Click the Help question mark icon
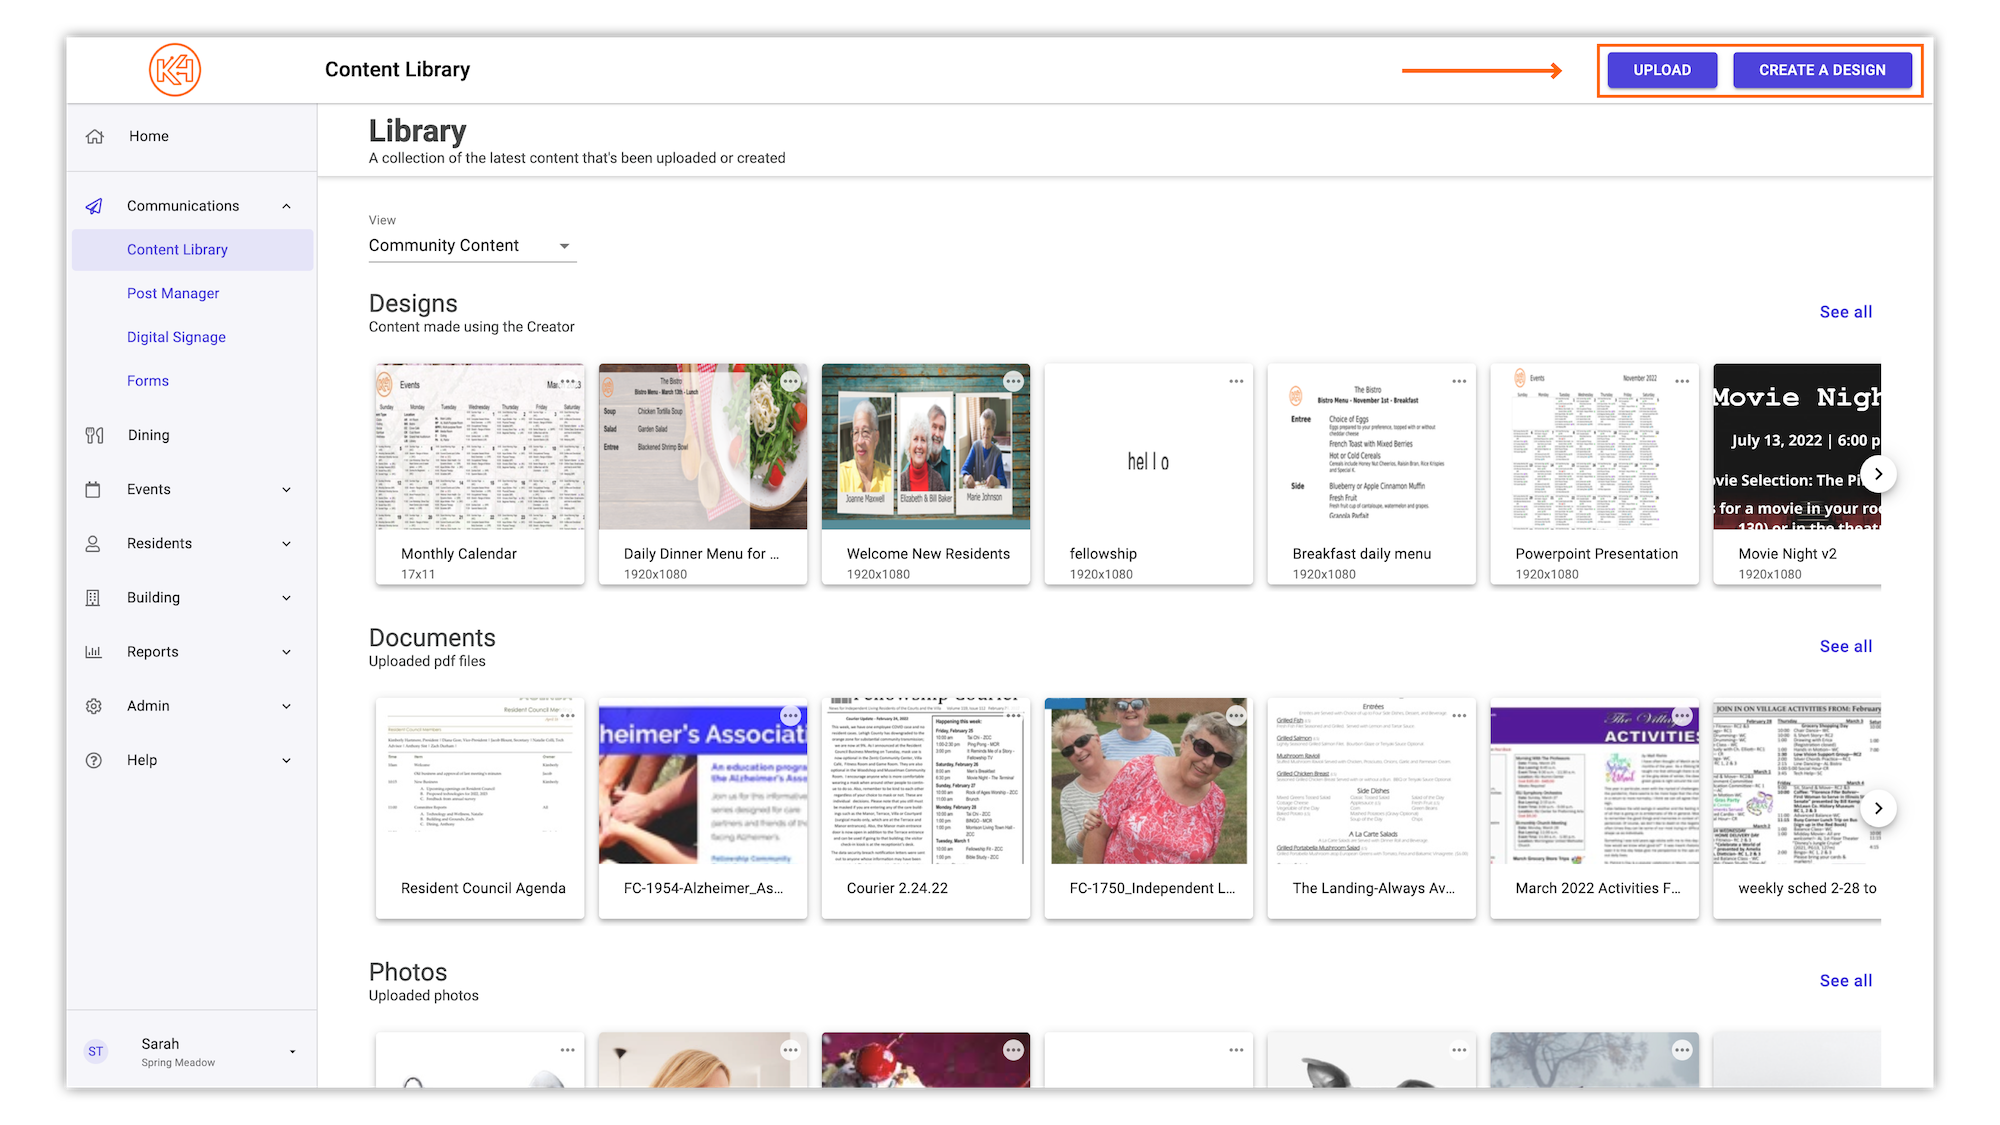 pos(93,760)
